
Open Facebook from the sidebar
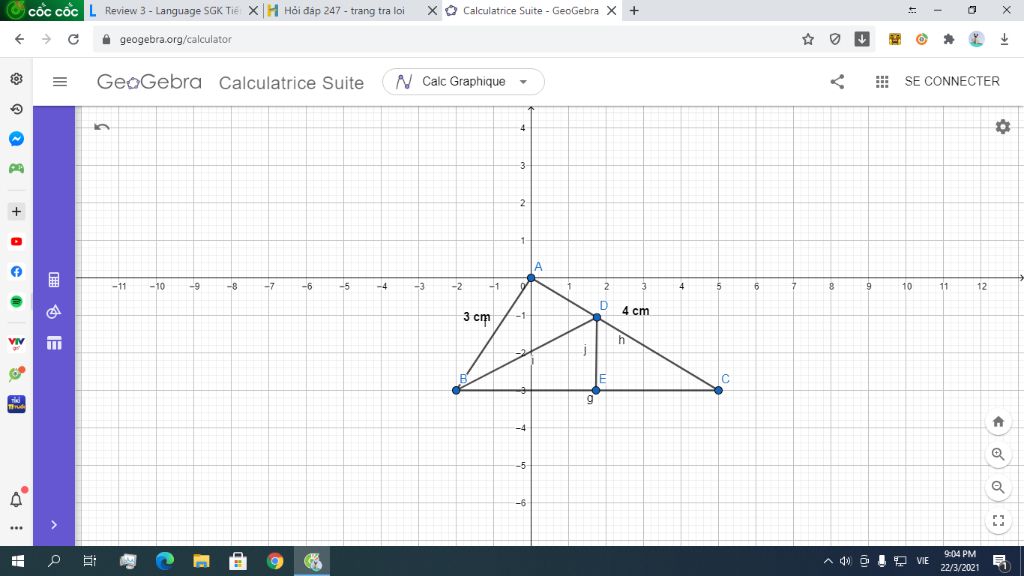[16, 272]
